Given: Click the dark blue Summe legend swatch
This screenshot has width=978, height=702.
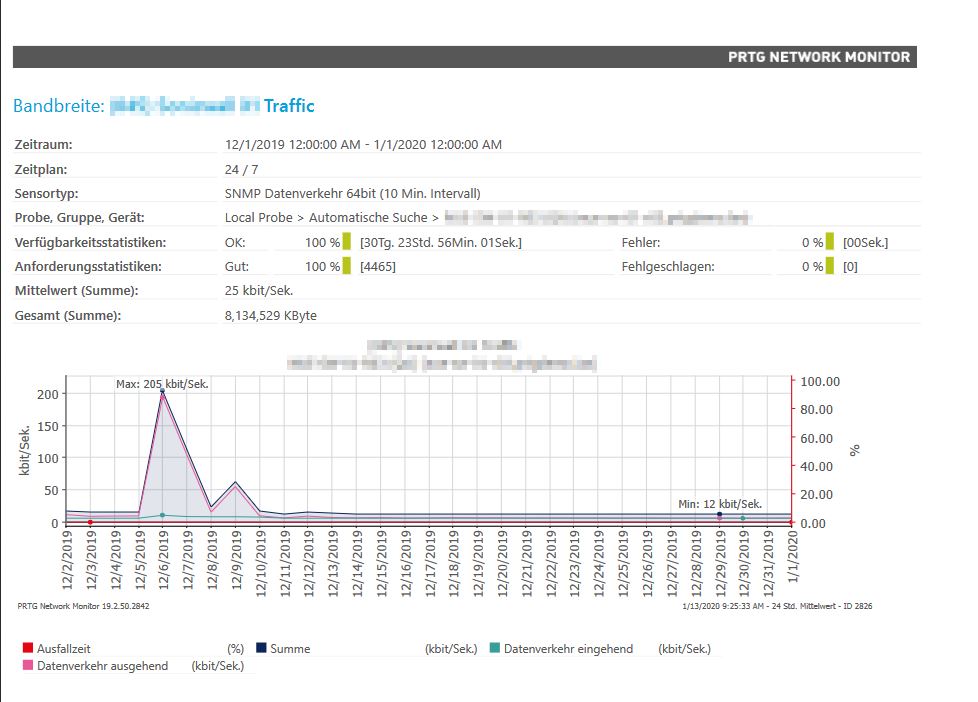Looking at the screenshot, I should click(x=262, y=649).
